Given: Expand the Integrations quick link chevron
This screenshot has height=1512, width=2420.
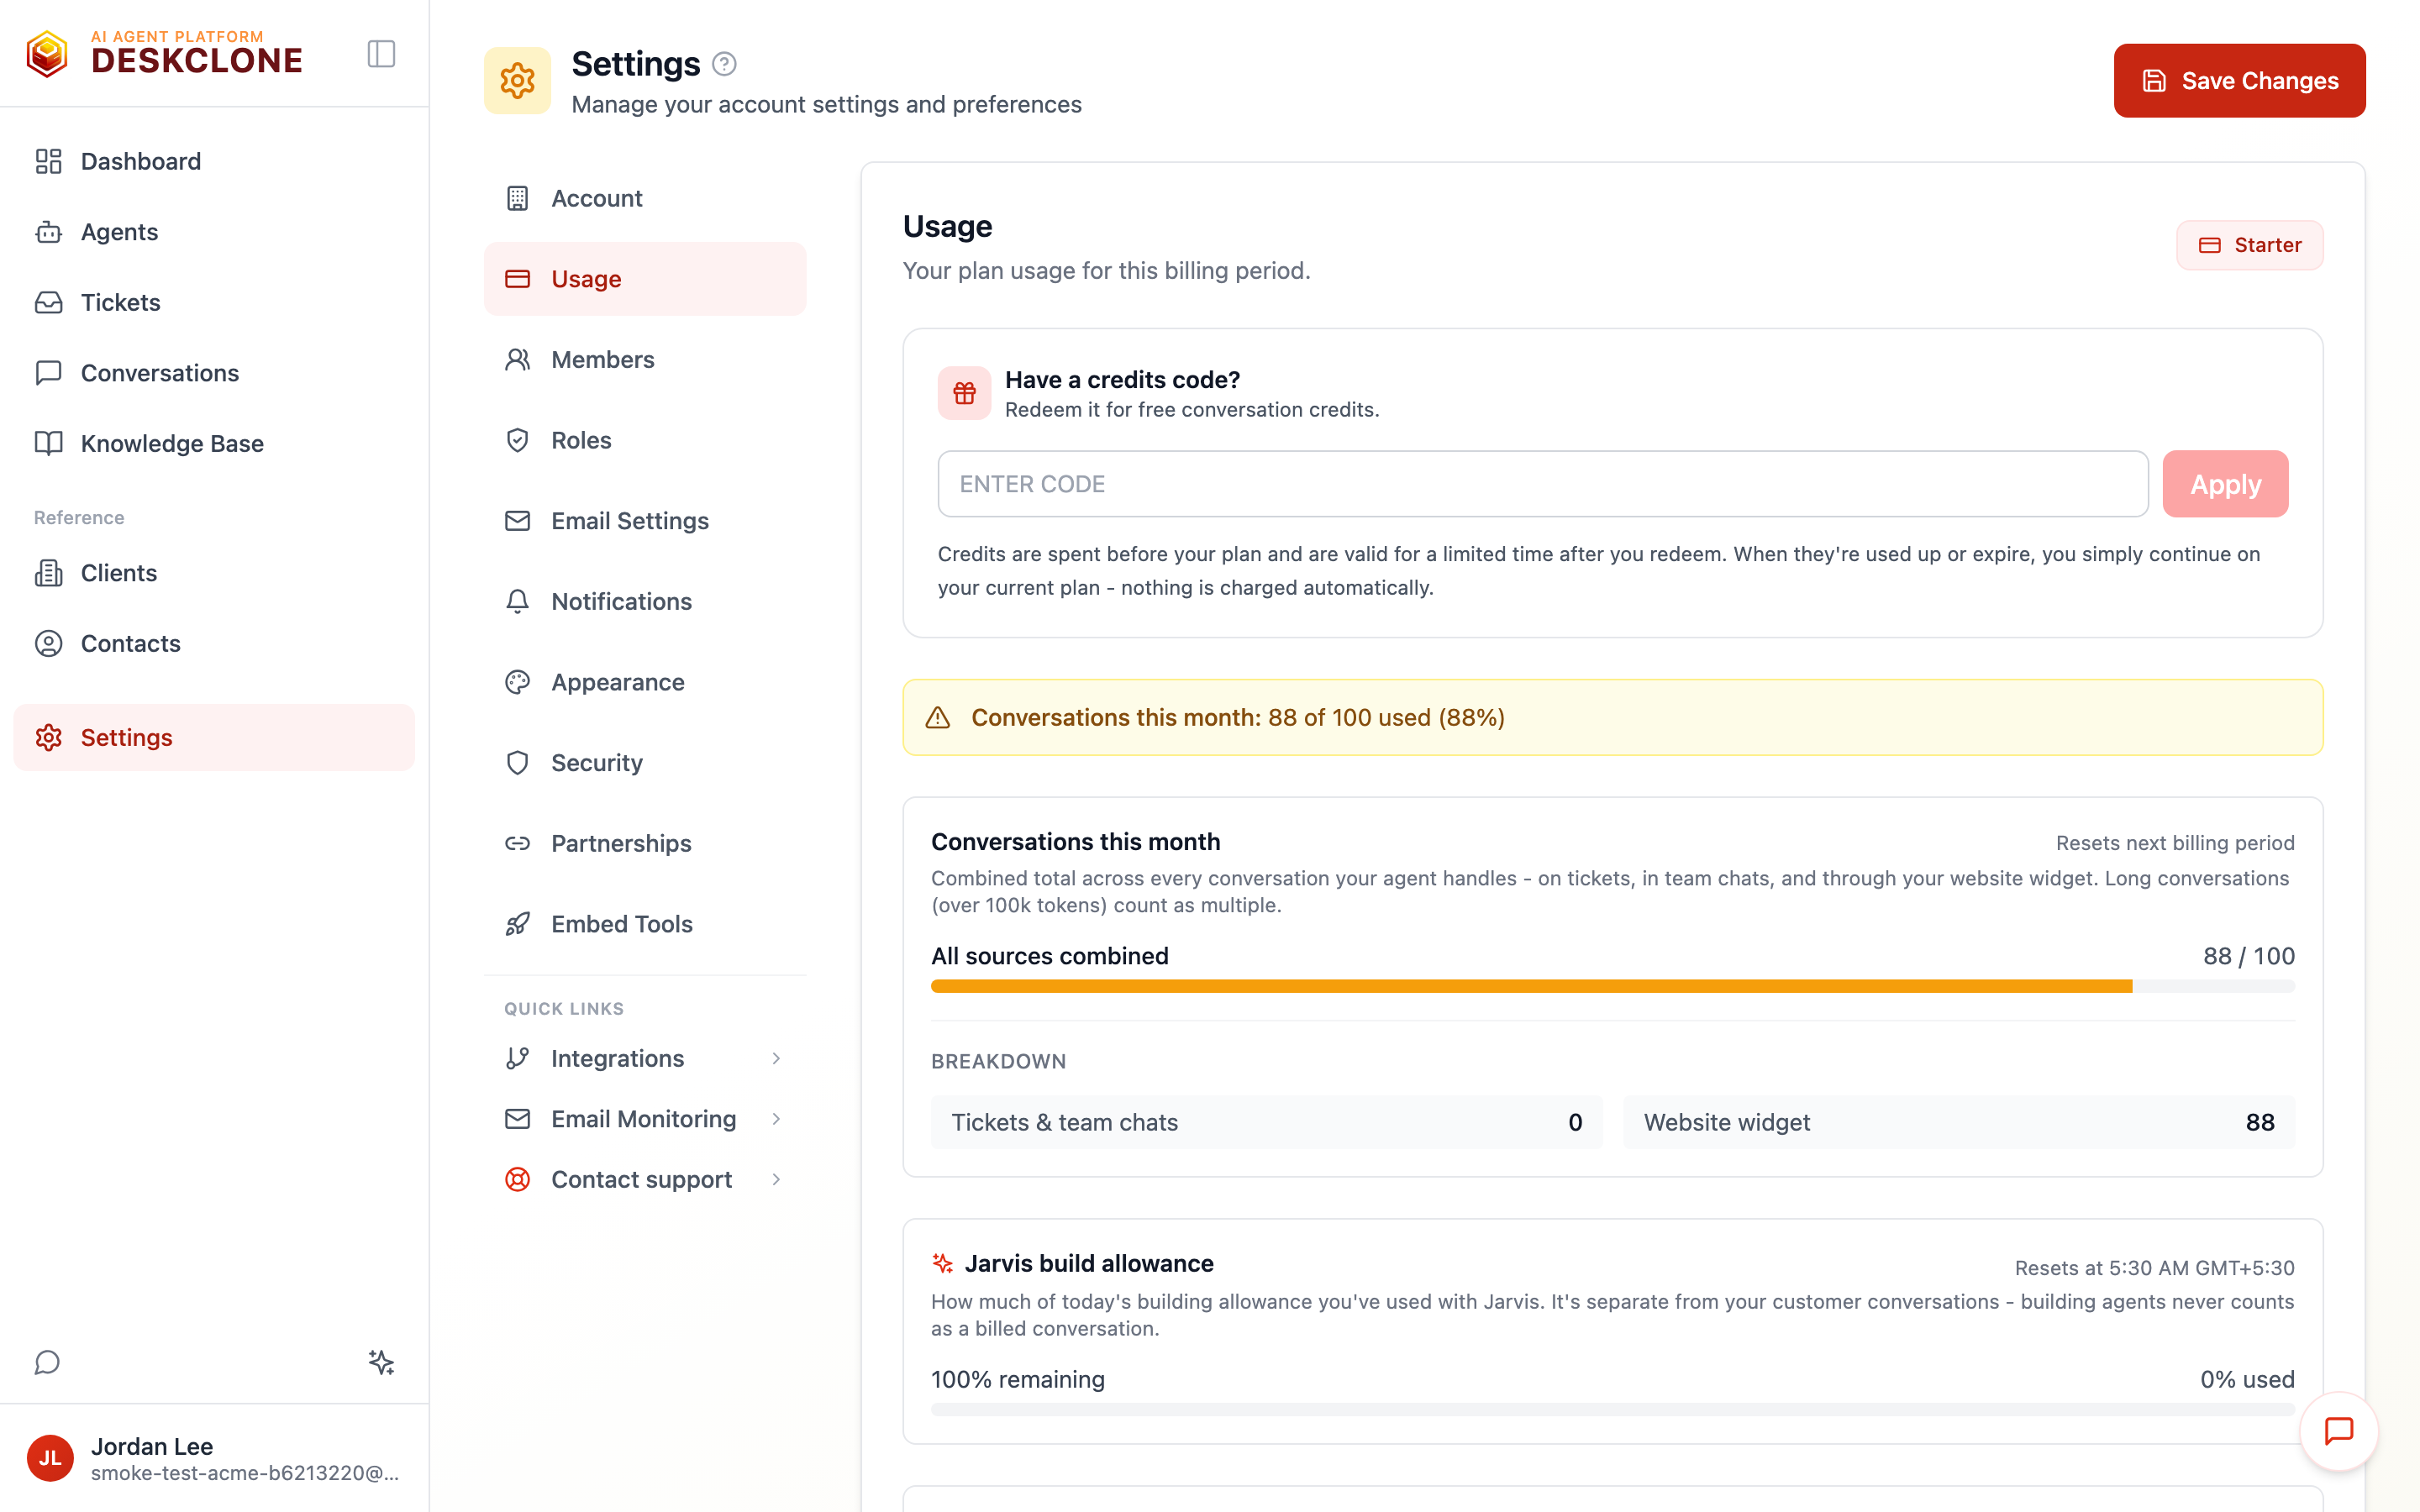Looking at the screenshot, I should (776, 1058).
